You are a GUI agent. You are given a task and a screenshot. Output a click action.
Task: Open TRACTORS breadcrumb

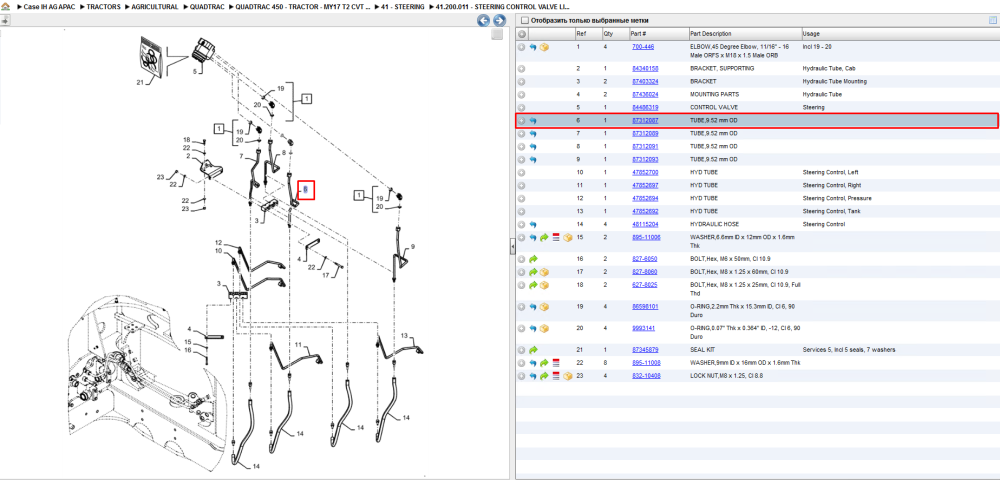click(x=103, y=6)
